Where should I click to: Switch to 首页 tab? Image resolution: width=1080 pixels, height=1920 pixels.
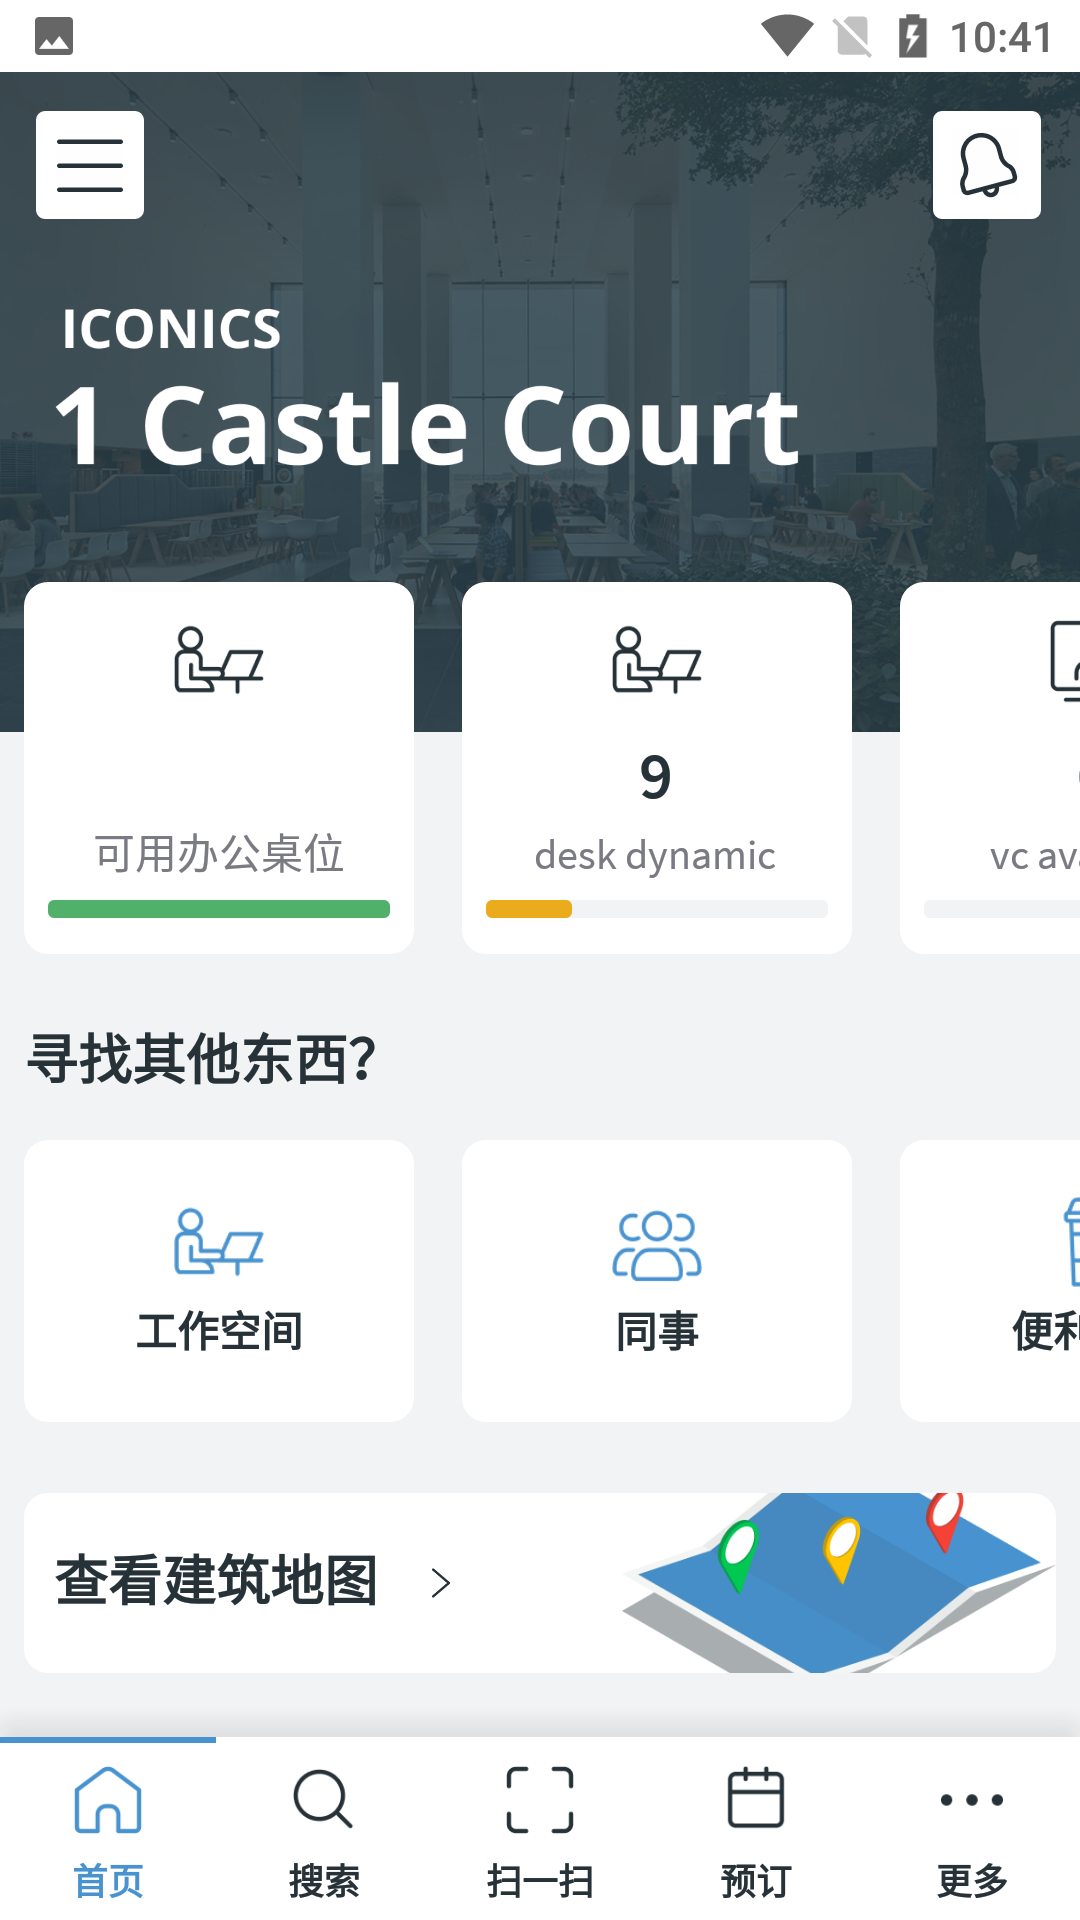(x=108, y=1829)
